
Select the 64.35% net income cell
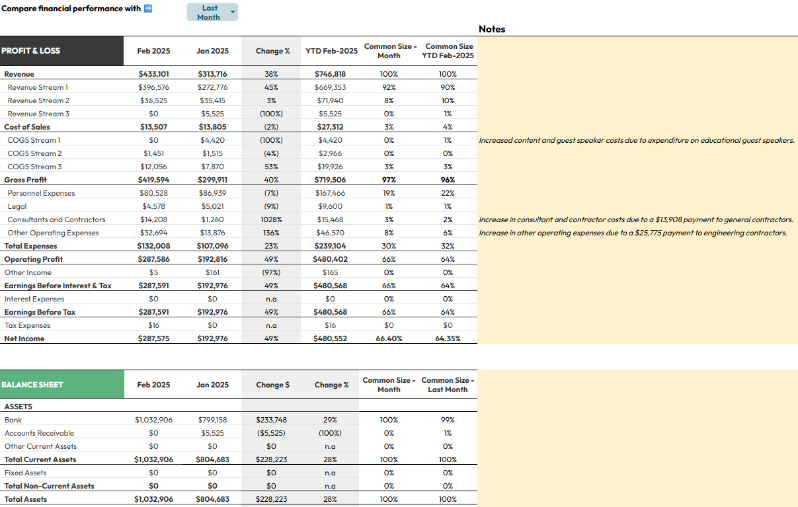[448, 339]
